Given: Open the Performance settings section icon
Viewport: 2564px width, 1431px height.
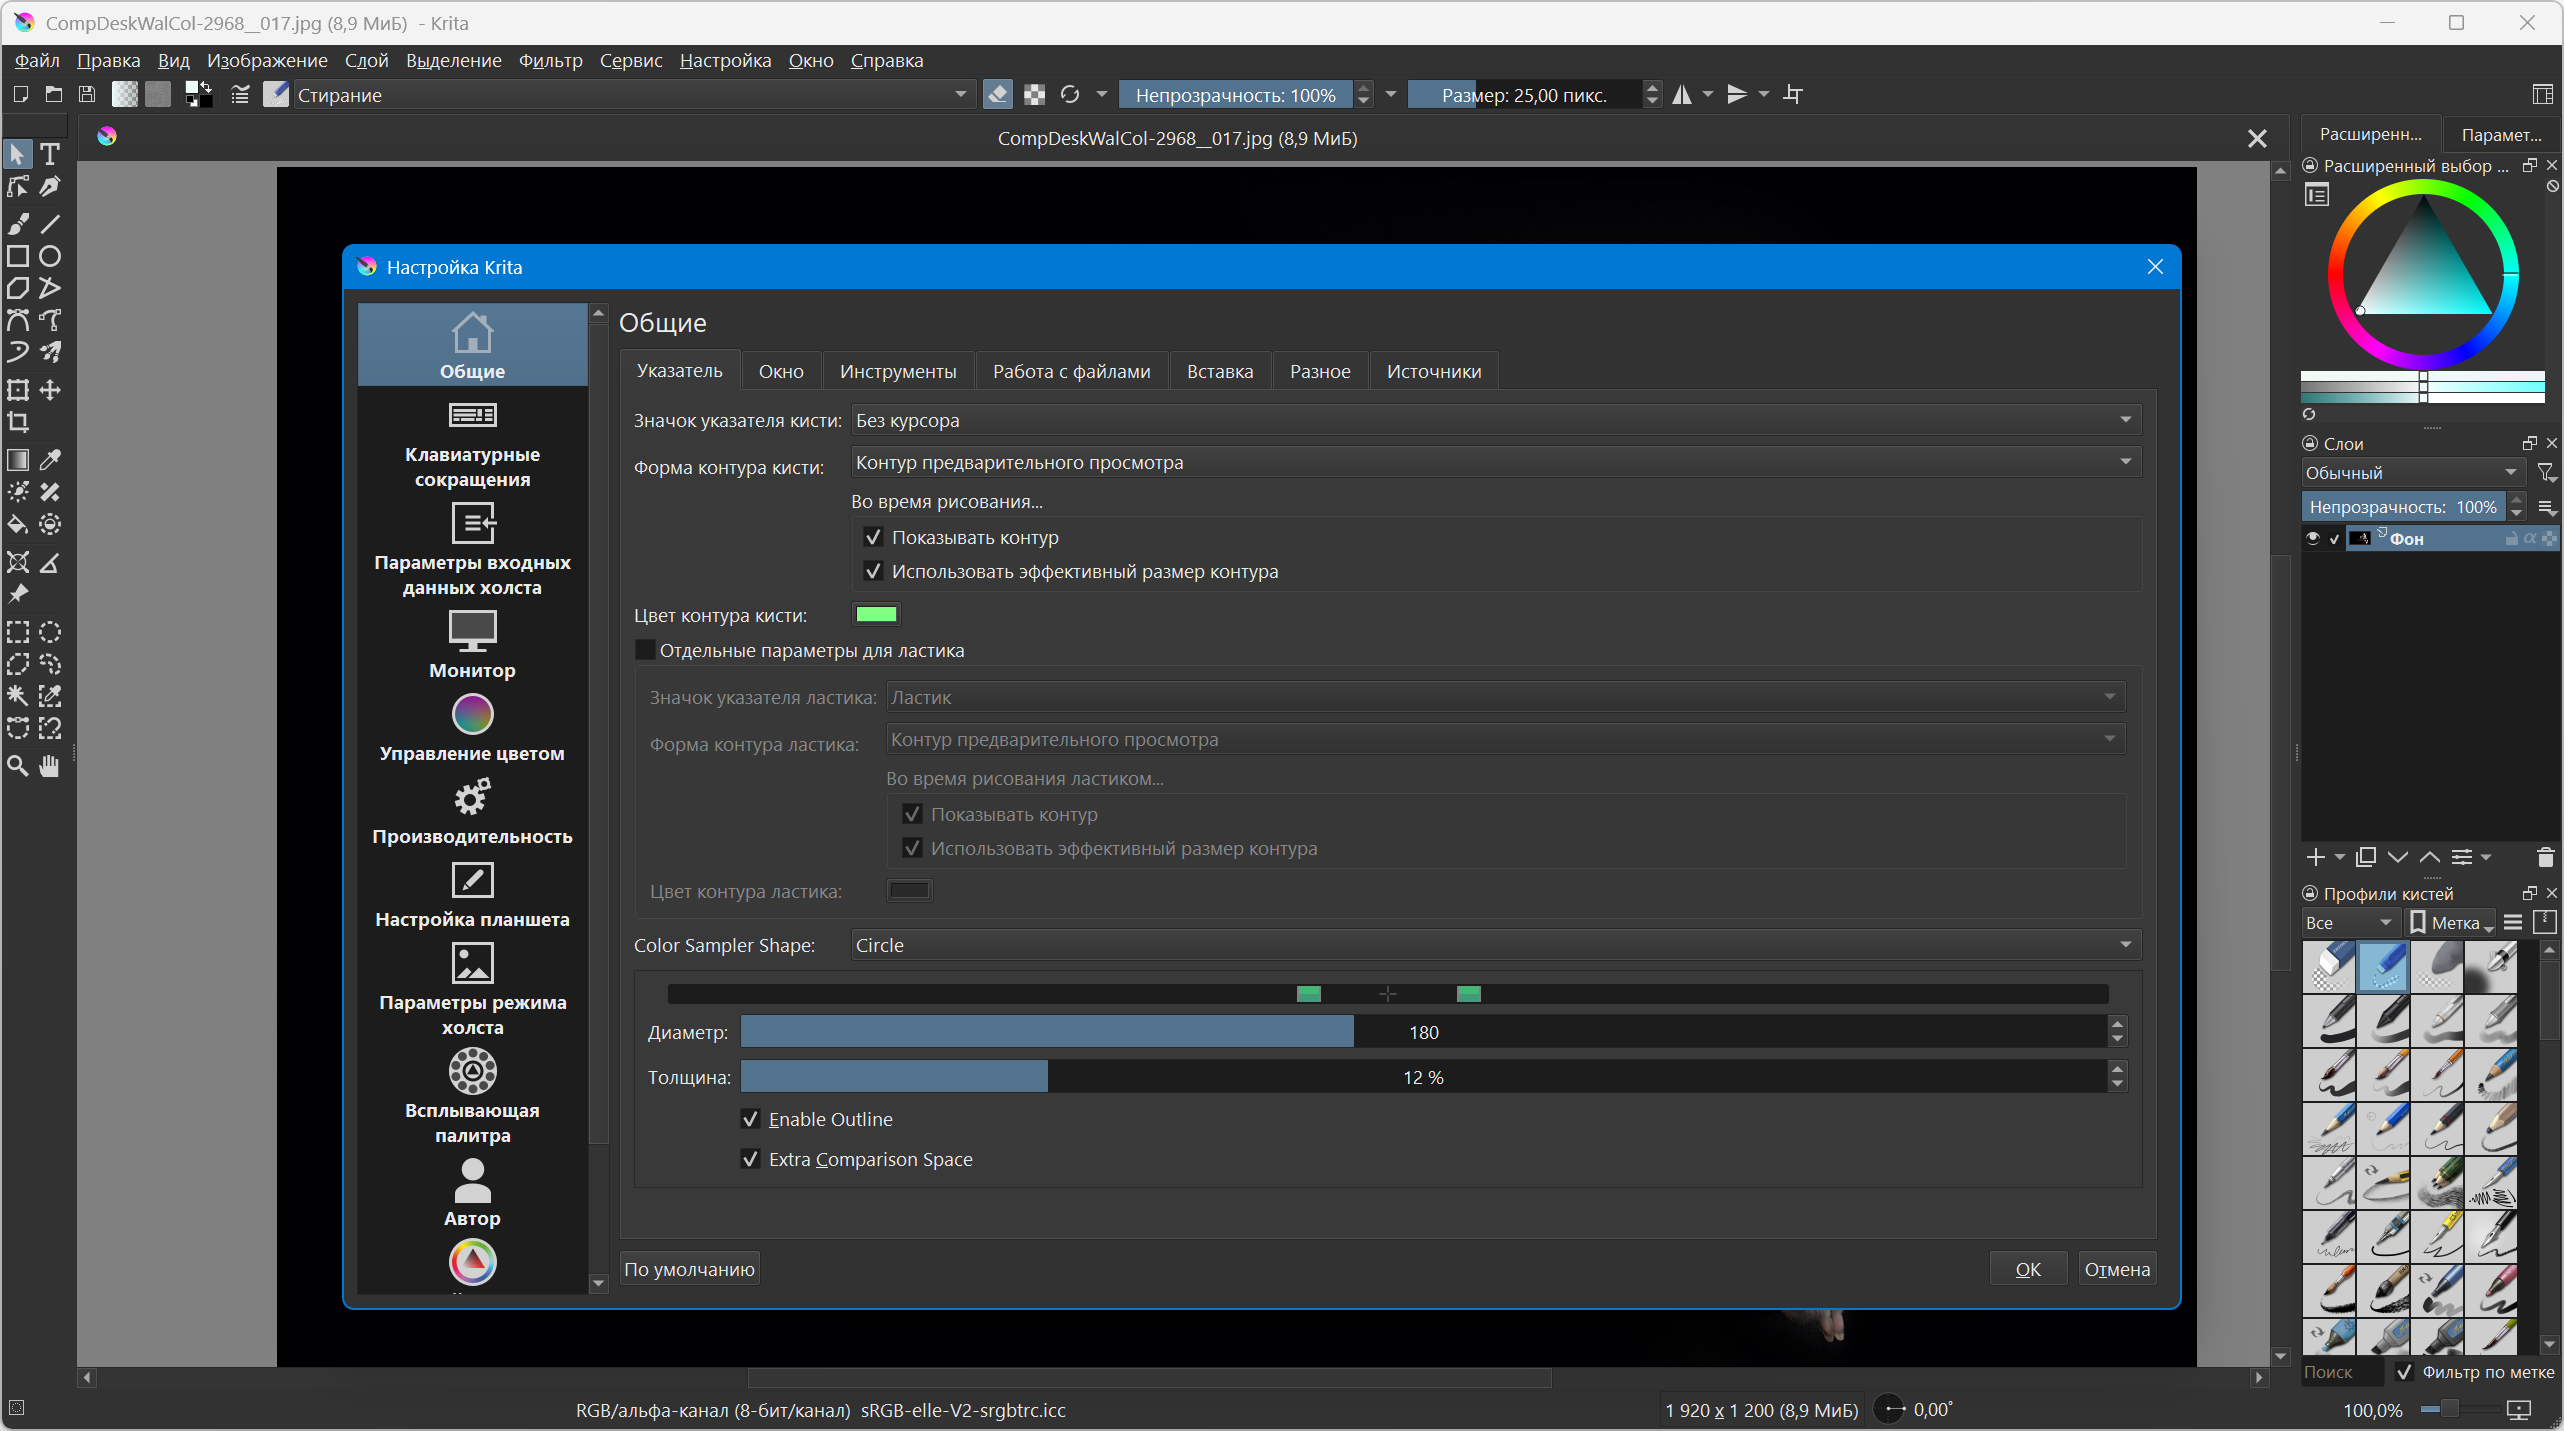Looking at the screenshot, I should (472, 798).
